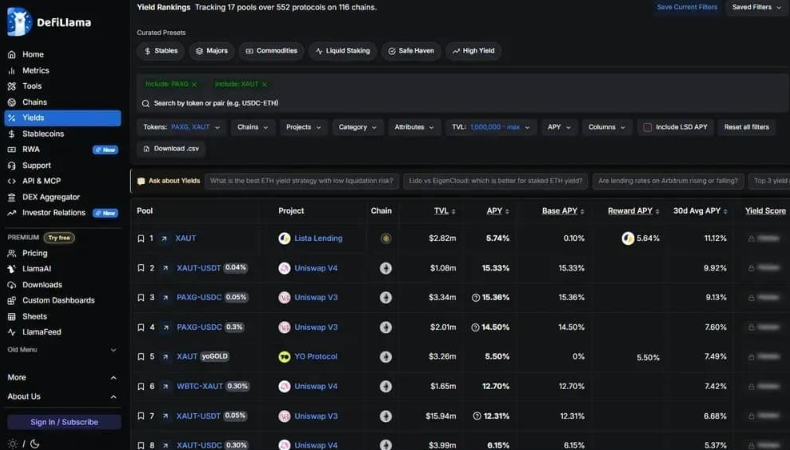Click the Try free premium badge
This screenshot has width=790, height=450.
point(59,238)
